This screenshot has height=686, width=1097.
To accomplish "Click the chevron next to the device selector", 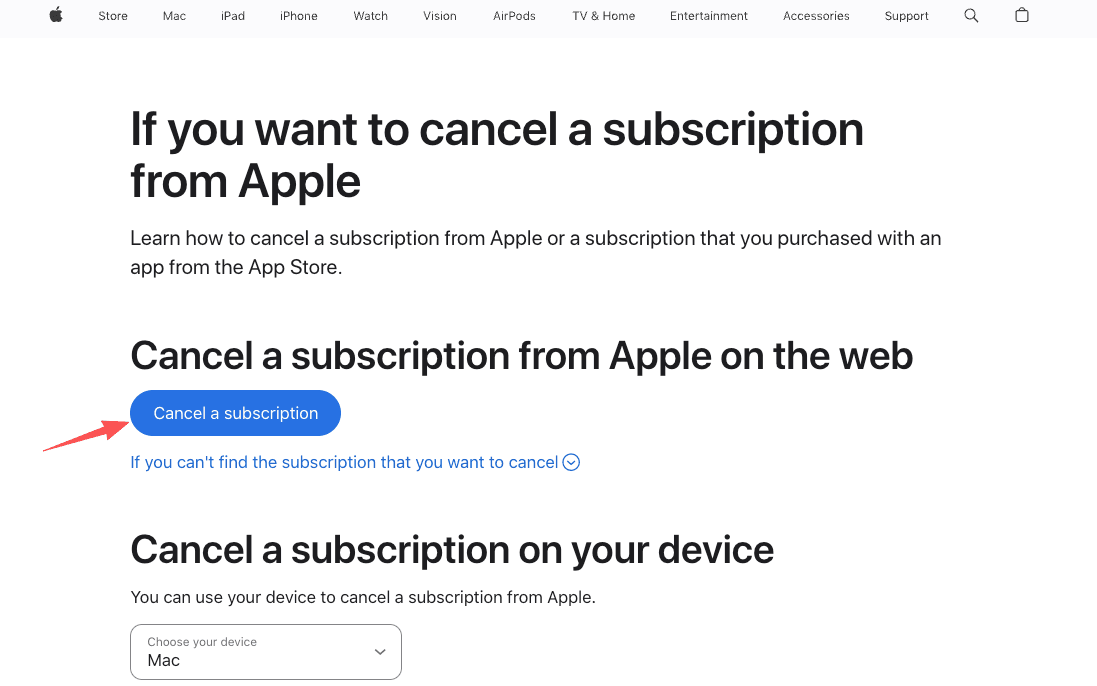I will click(x=379, y=651).
